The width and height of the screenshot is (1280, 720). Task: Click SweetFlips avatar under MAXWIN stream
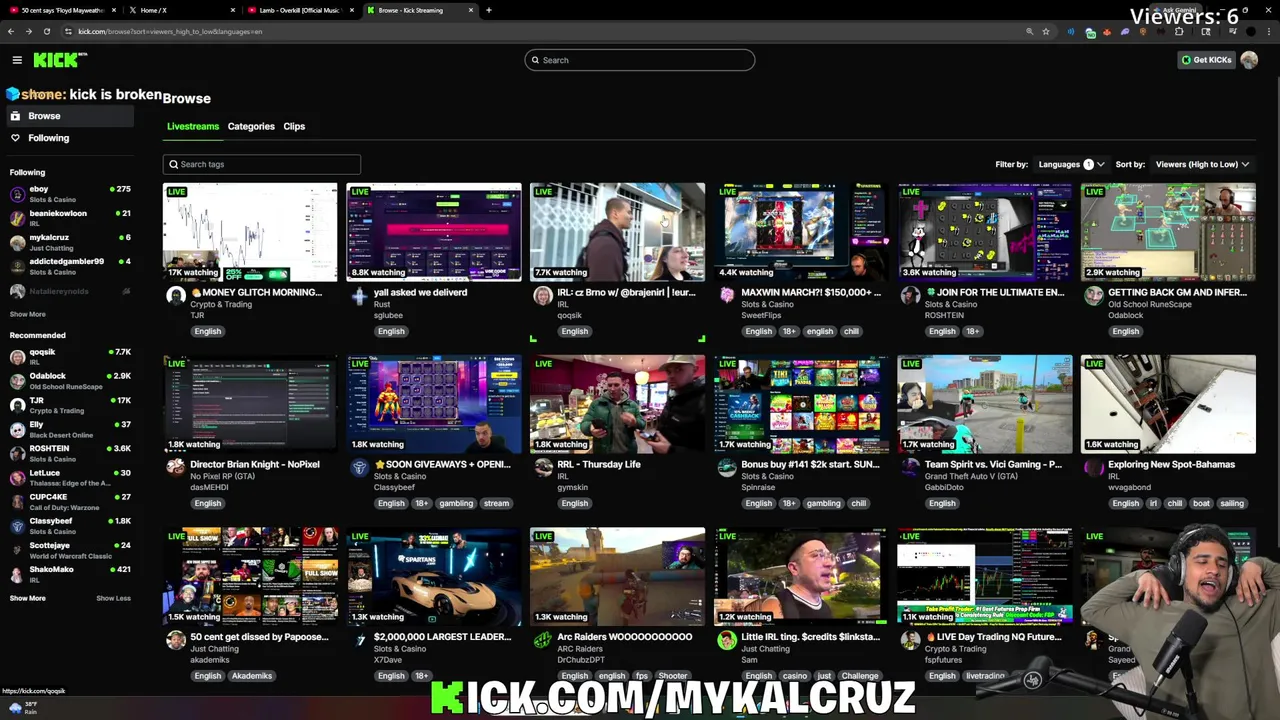coord(727,296)
